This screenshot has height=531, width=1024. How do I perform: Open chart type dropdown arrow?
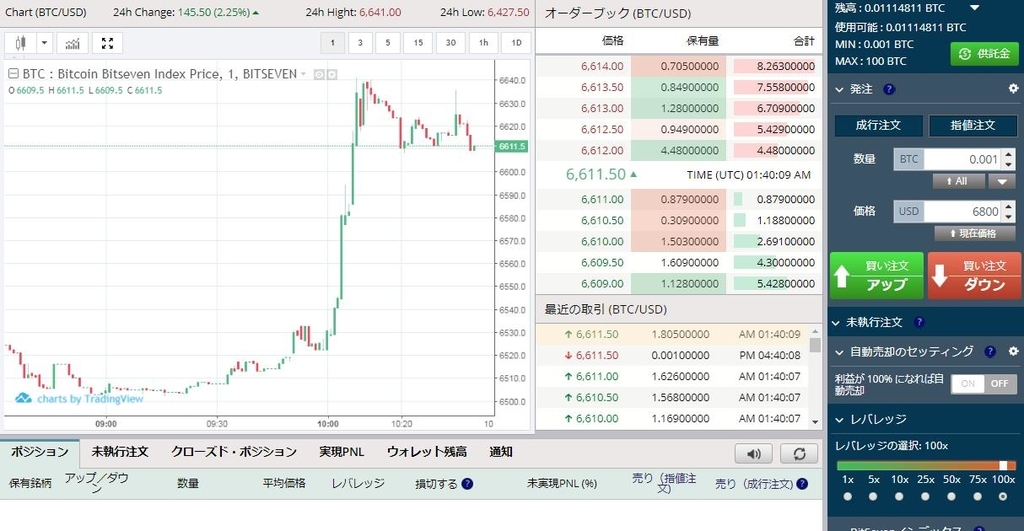(x=44, y=43)
